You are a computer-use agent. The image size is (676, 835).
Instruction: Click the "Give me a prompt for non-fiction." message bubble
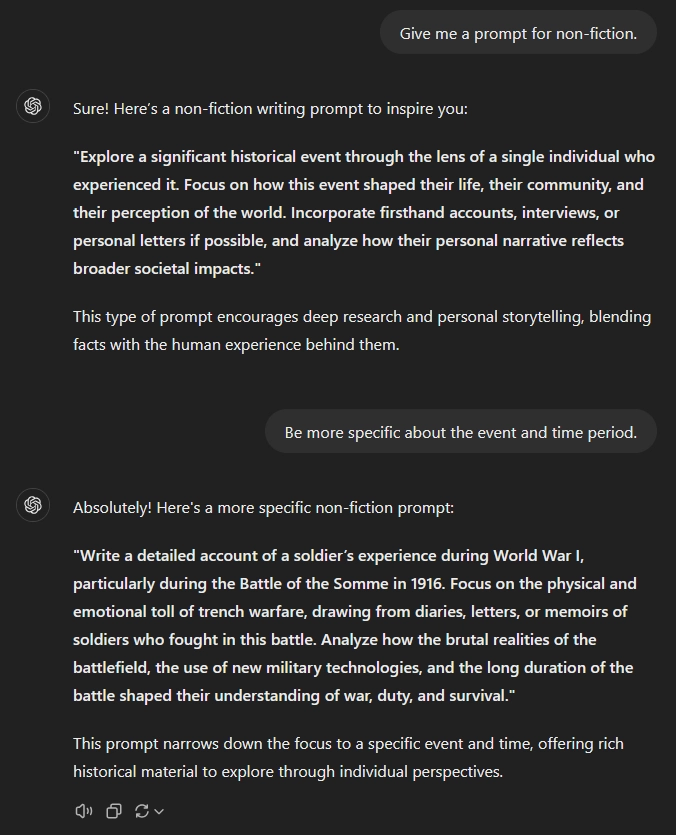tap(518, 33)
